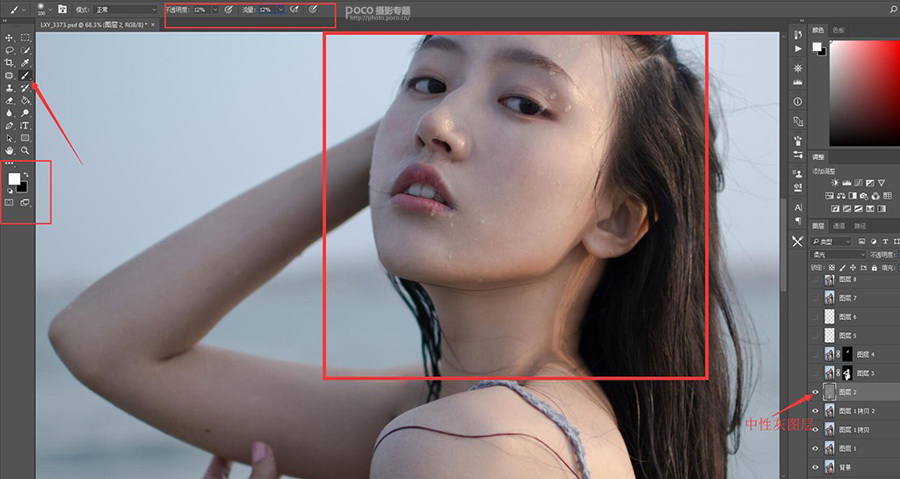
Task: Select the Clone Stamp tool
Action: click(9, 88)
